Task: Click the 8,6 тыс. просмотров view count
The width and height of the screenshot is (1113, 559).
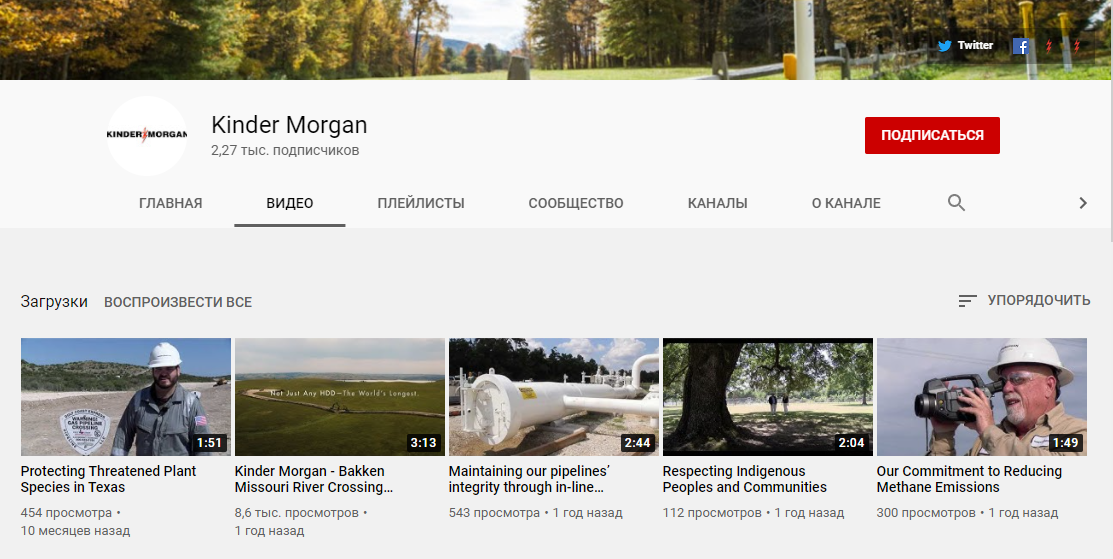Action: (297, 512)
